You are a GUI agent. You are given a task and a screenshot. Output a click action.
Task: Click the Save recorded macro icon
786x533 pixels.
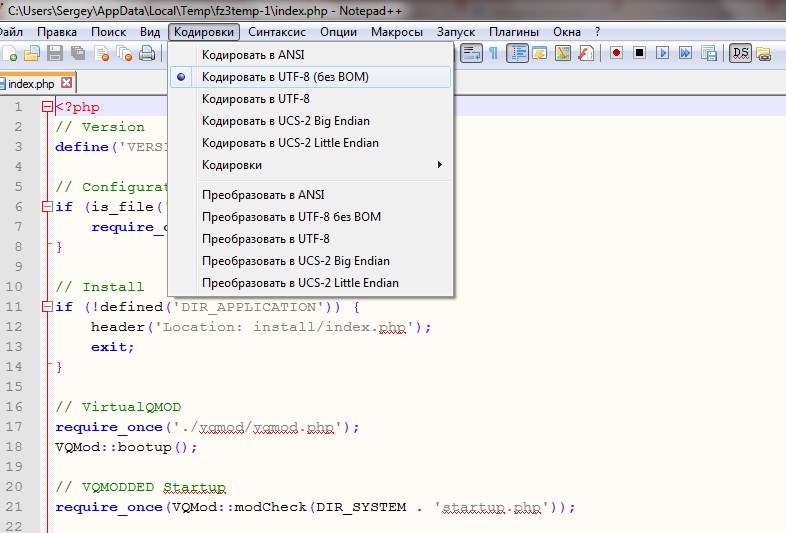[708, 53]
